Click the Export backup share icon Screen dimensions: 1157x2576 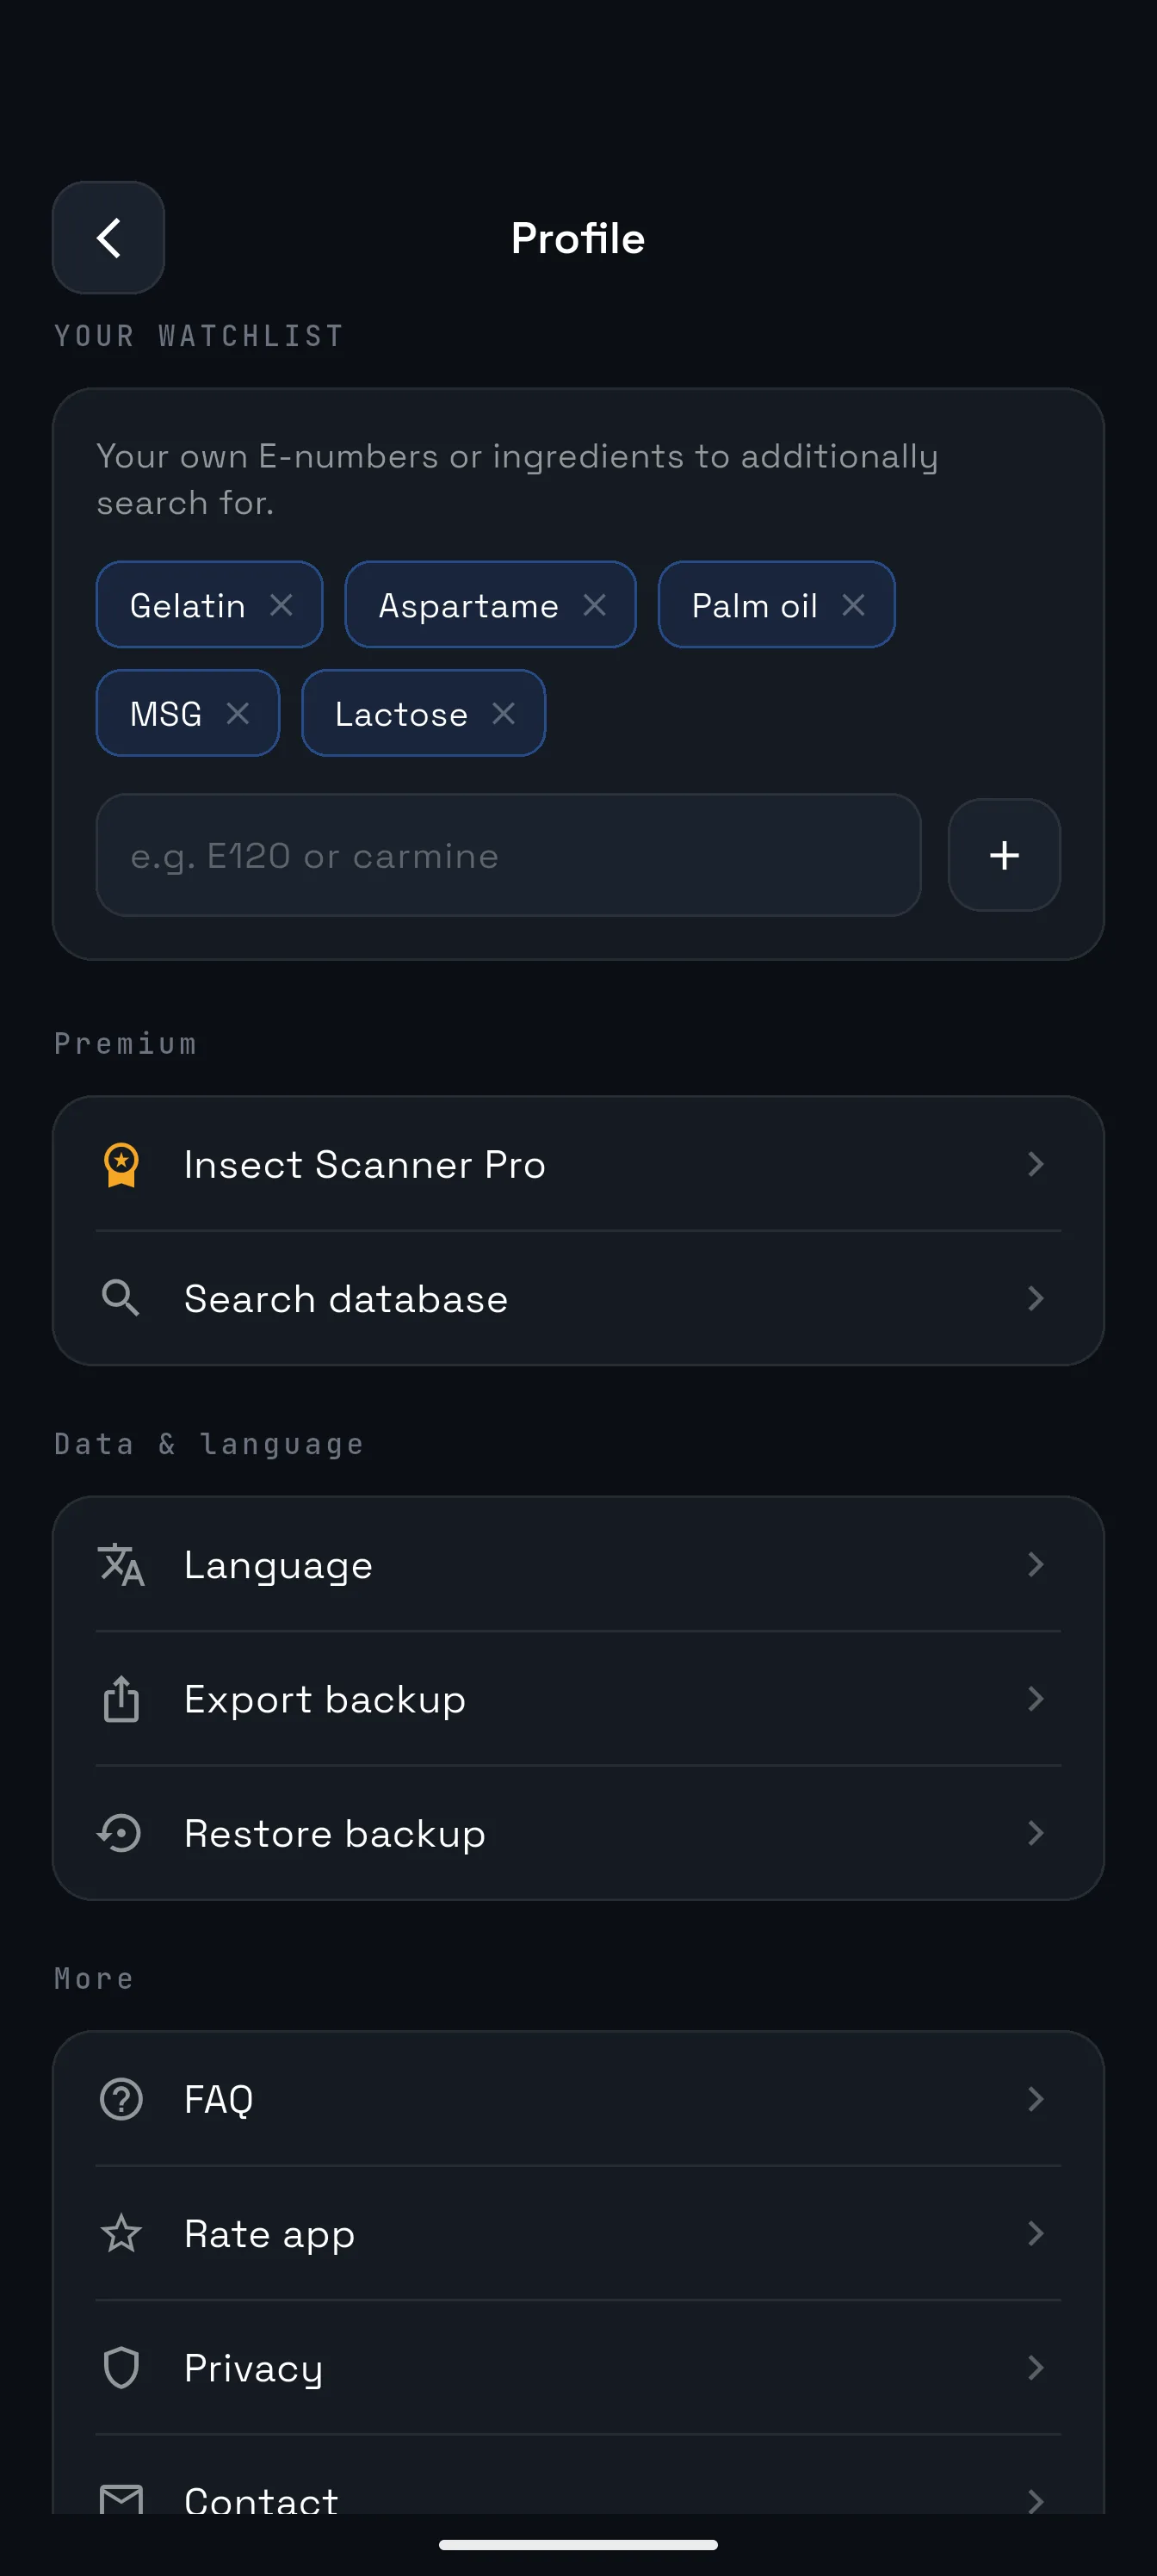pos(121,1698)
